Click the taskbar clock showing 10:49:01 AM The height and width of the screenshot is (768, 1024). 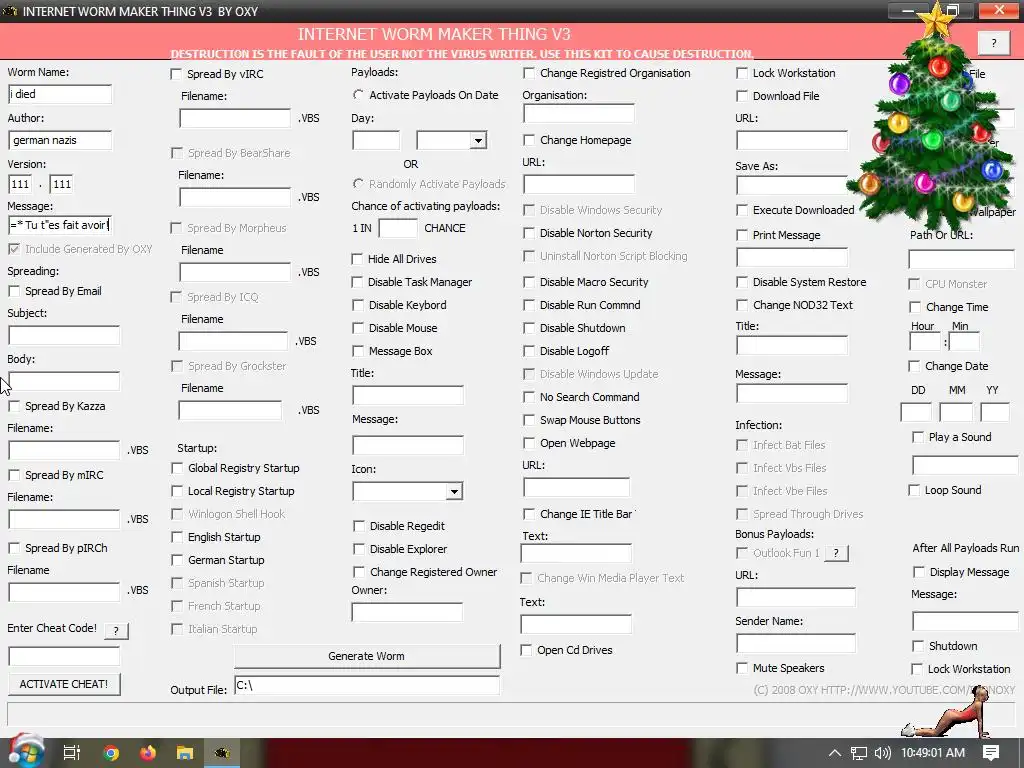[x=933, y=753]
